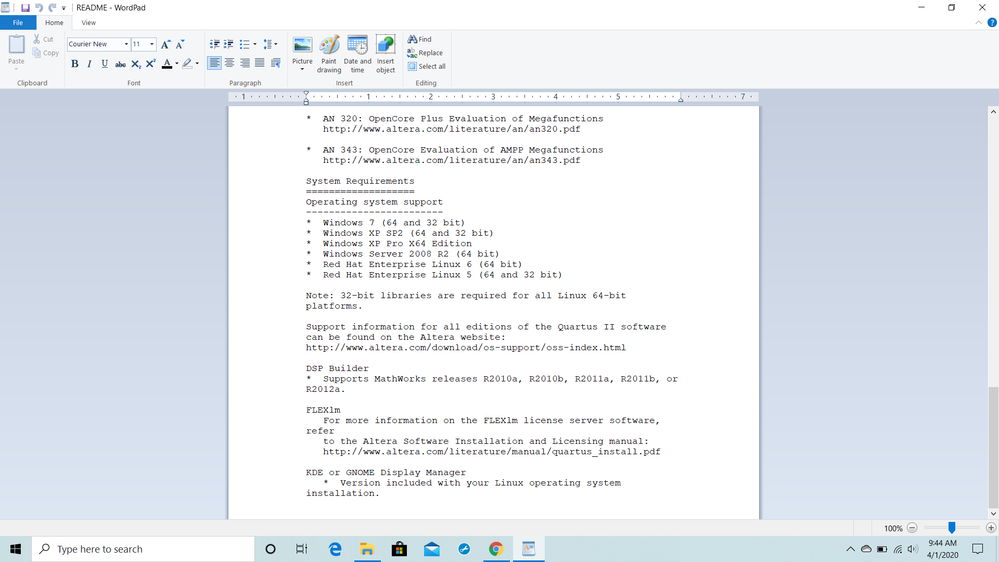The width and height of the screenshot is (999, 562).
Task: Click the Windows Start button
Action: [x=16, y=549]
